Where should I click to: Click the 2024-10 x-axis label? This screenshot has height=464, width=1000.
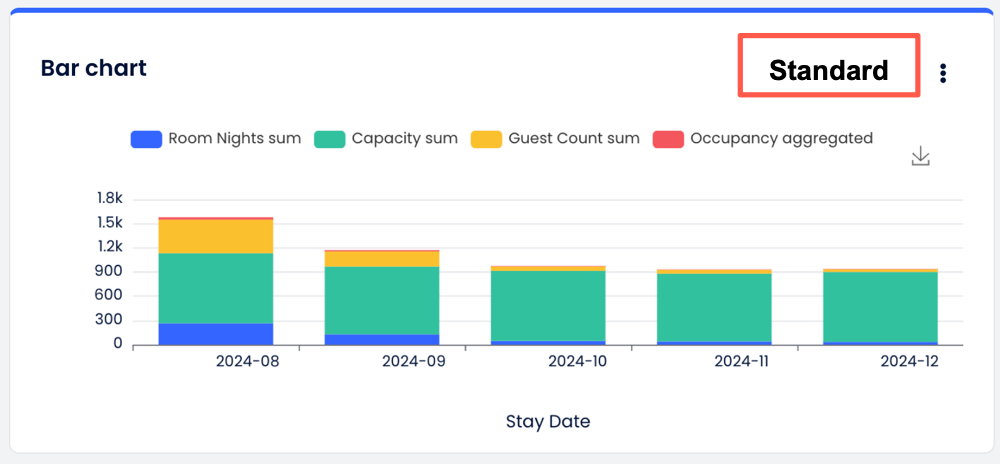[x=579, y=362]
